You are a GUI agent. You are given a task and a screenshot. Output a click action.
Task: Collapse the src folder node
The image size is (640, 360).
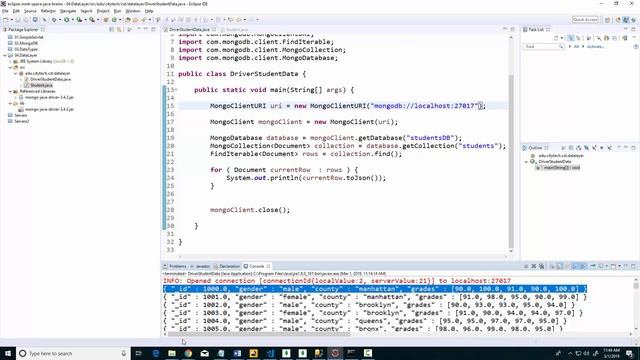11,67
